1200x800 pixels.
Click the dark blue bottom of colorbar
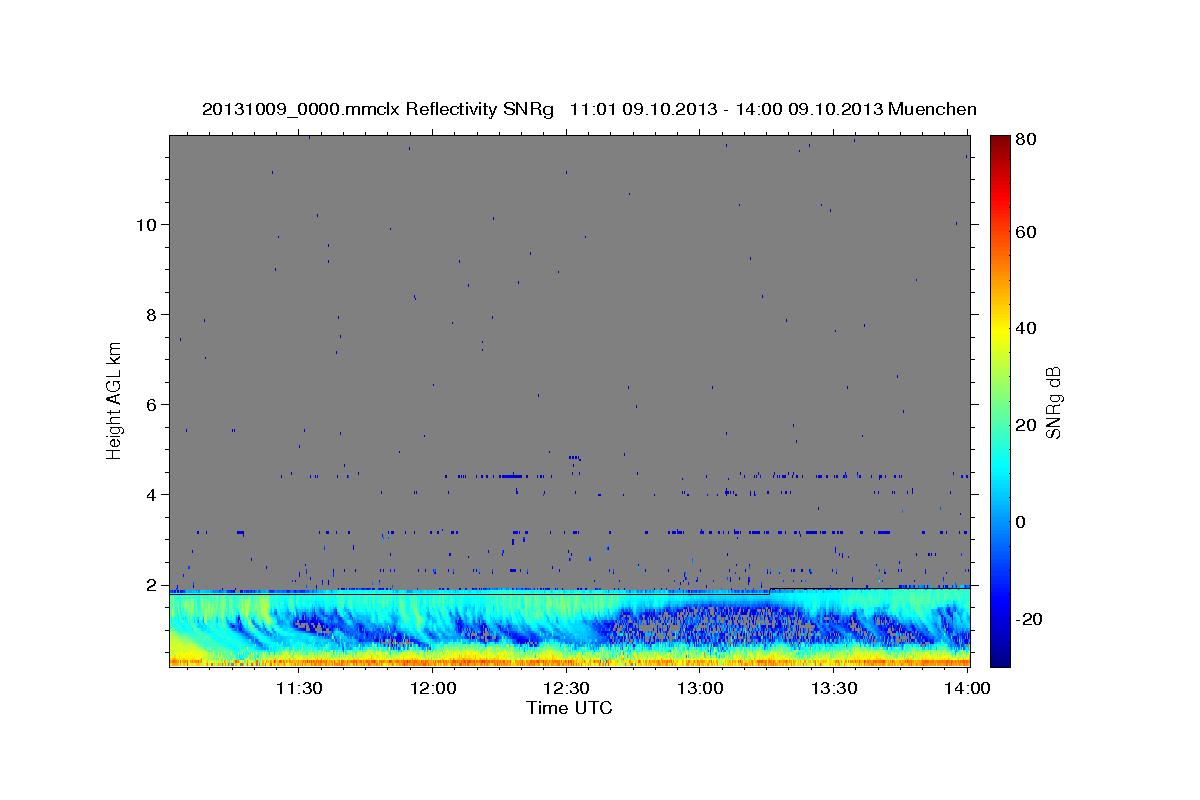[x=1001, y=655]
